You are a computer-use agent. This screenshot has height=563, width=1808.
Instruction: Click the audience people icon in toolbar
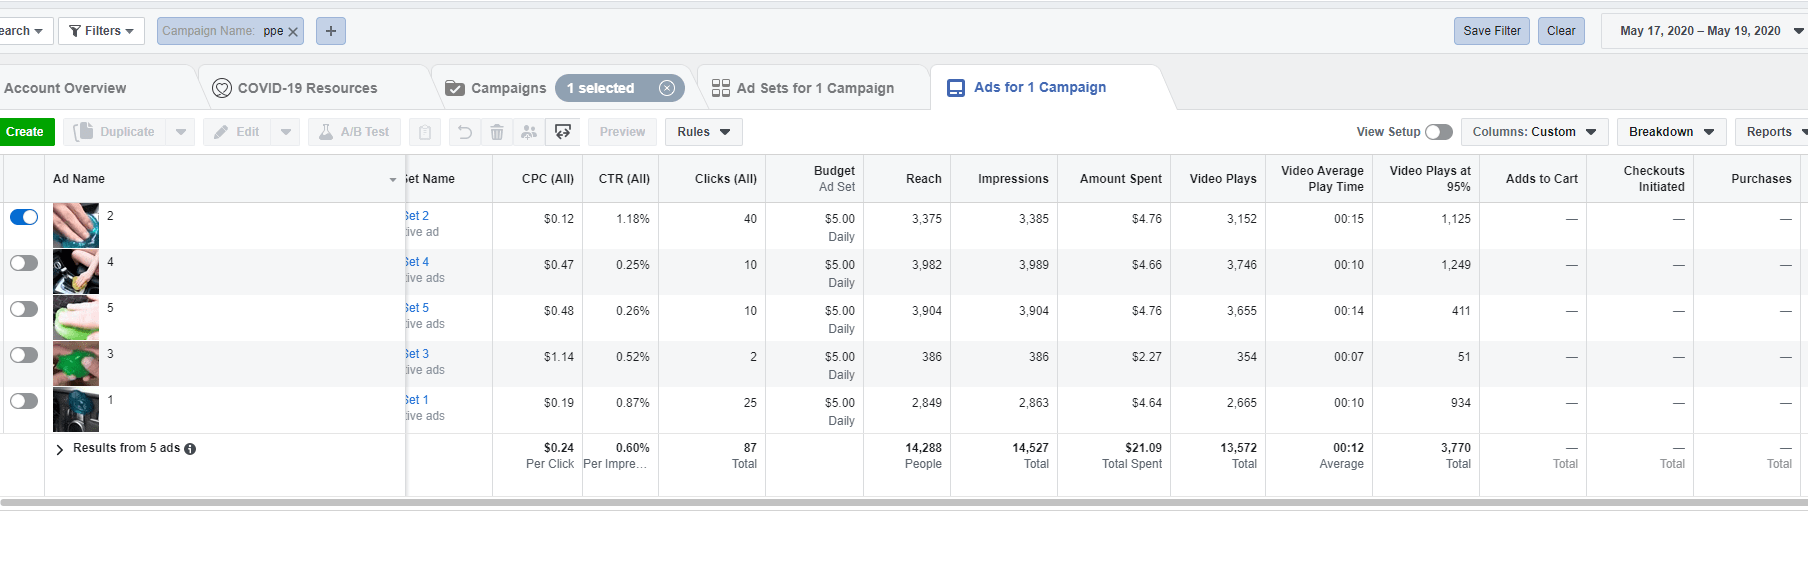[529, 132]
